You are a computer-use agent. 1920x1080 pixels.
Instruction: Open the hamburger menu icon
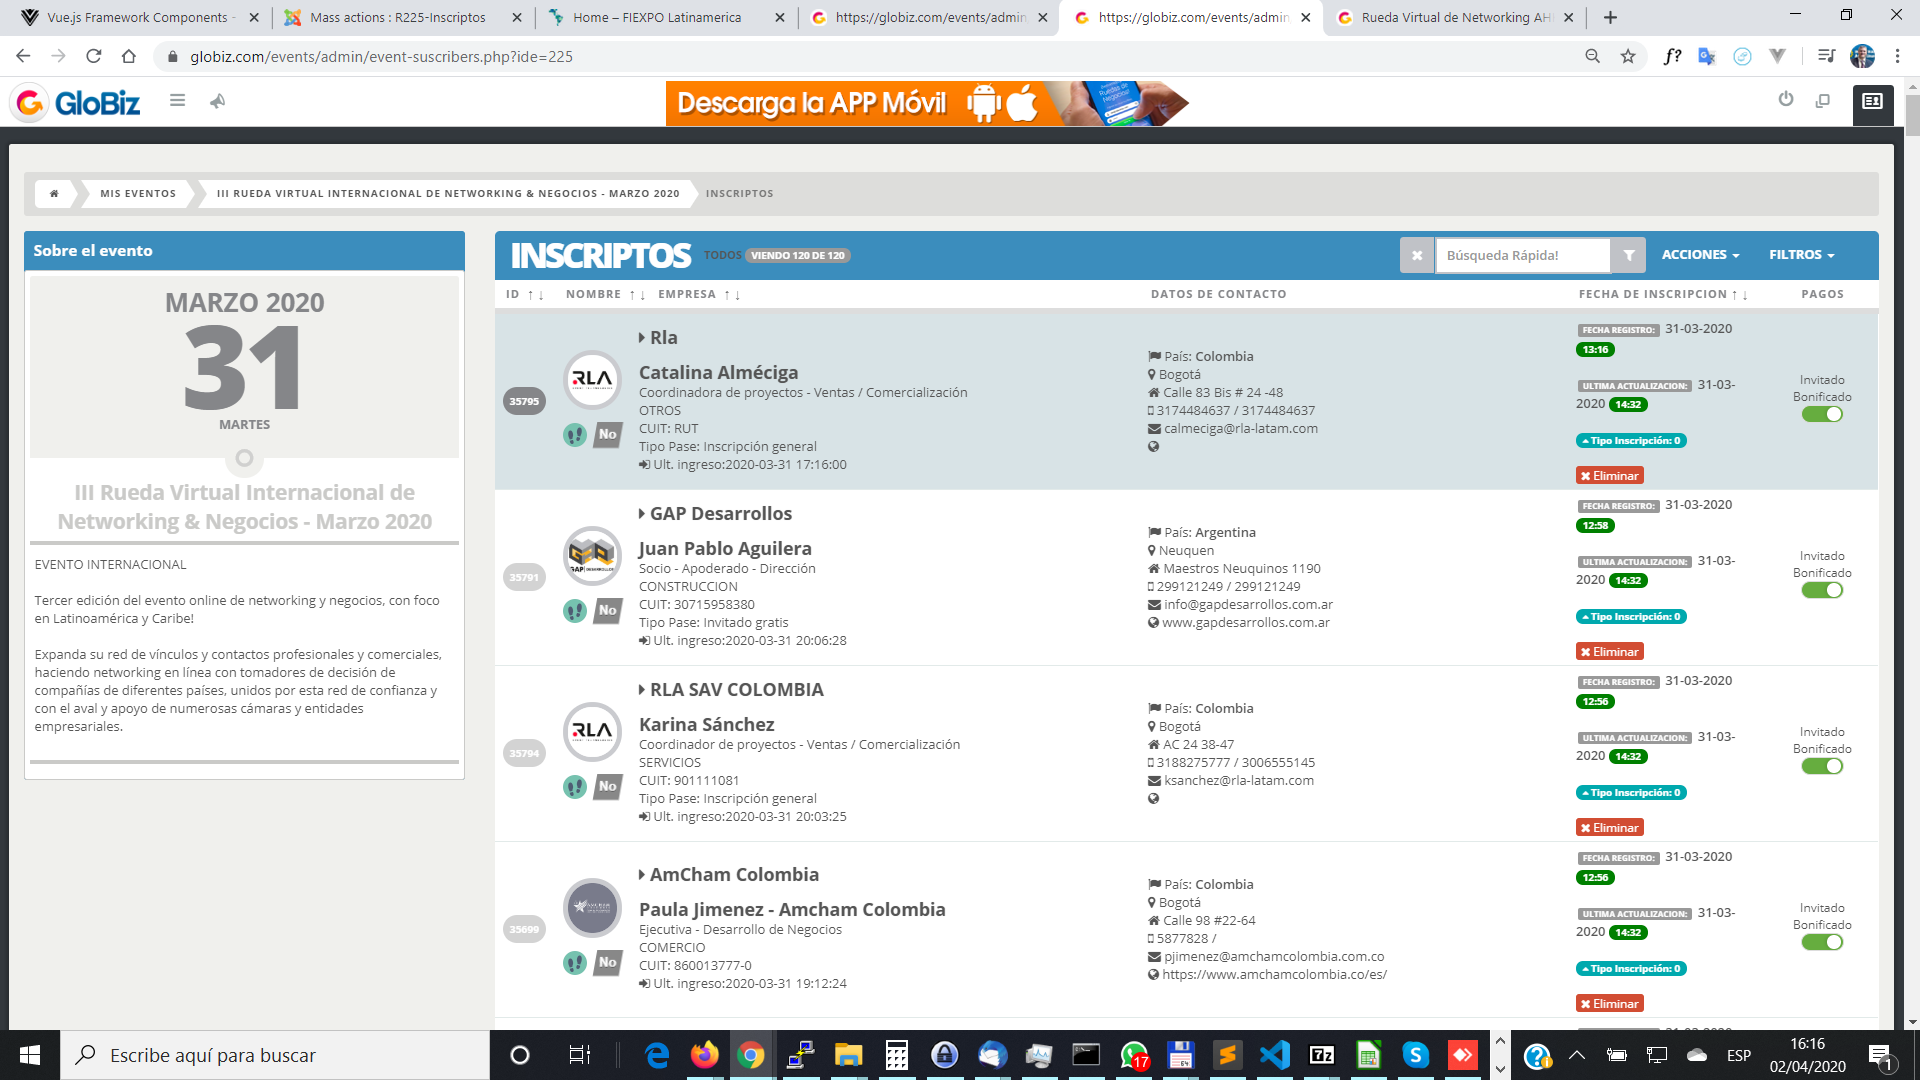tap(177, 100)
